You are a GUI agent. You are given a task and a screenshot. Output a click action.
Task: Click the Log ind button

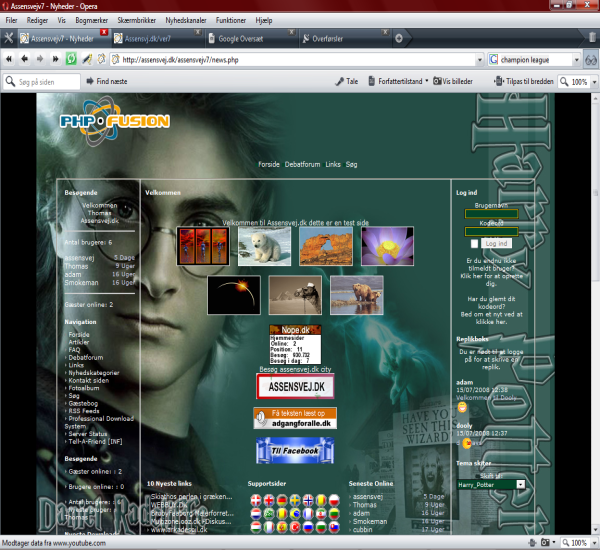pos(496,243)
